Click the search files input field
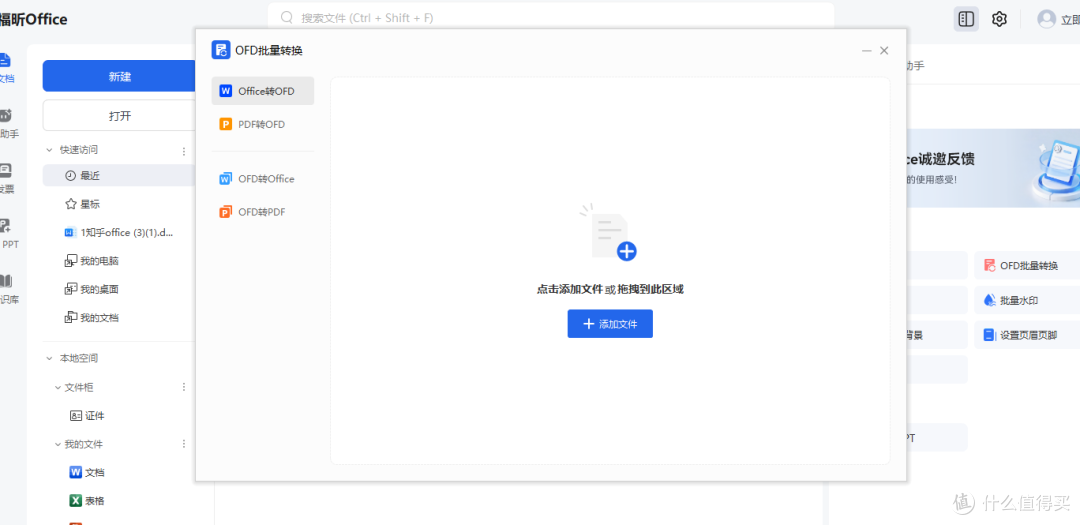The height and width of the screenshot is (525, 1080). tap(551, 18)
